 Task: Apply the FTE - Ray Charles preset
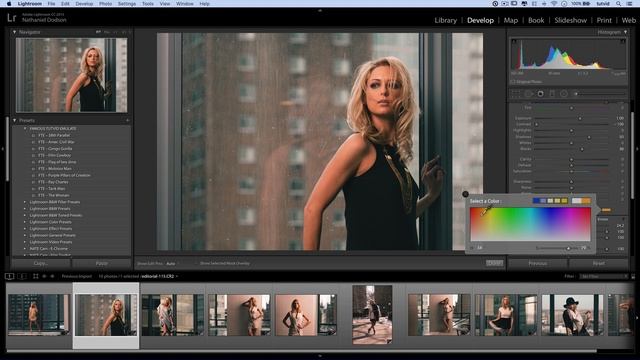(53, 182)
